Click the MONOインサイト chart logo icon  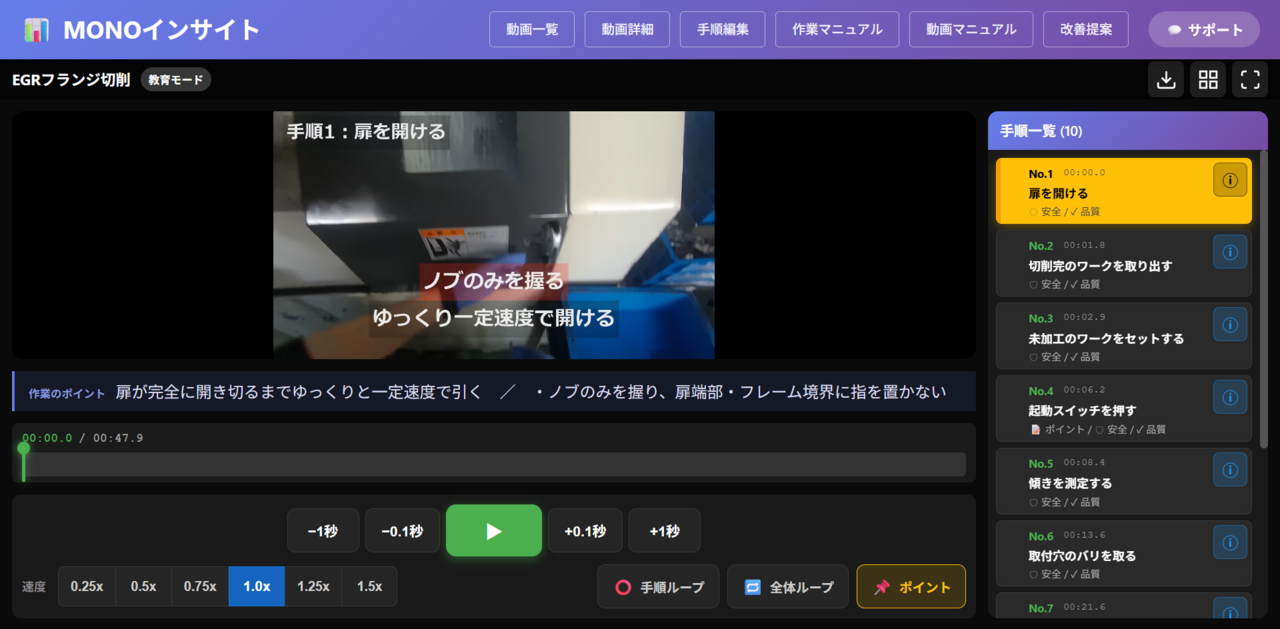coord(36,30)
